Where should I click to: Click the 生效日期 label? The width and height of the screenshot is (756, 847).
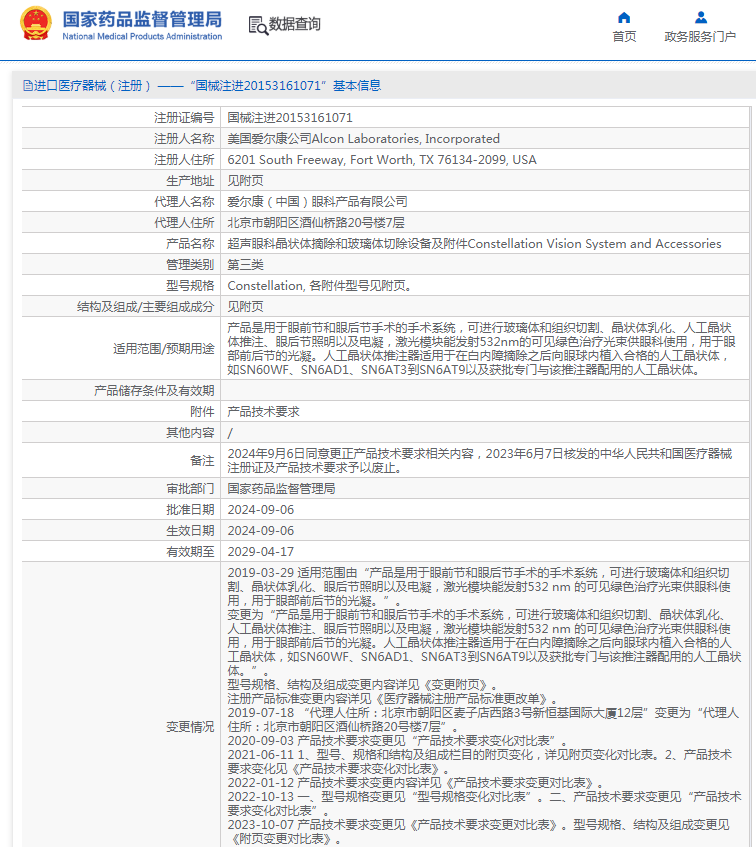190,531
